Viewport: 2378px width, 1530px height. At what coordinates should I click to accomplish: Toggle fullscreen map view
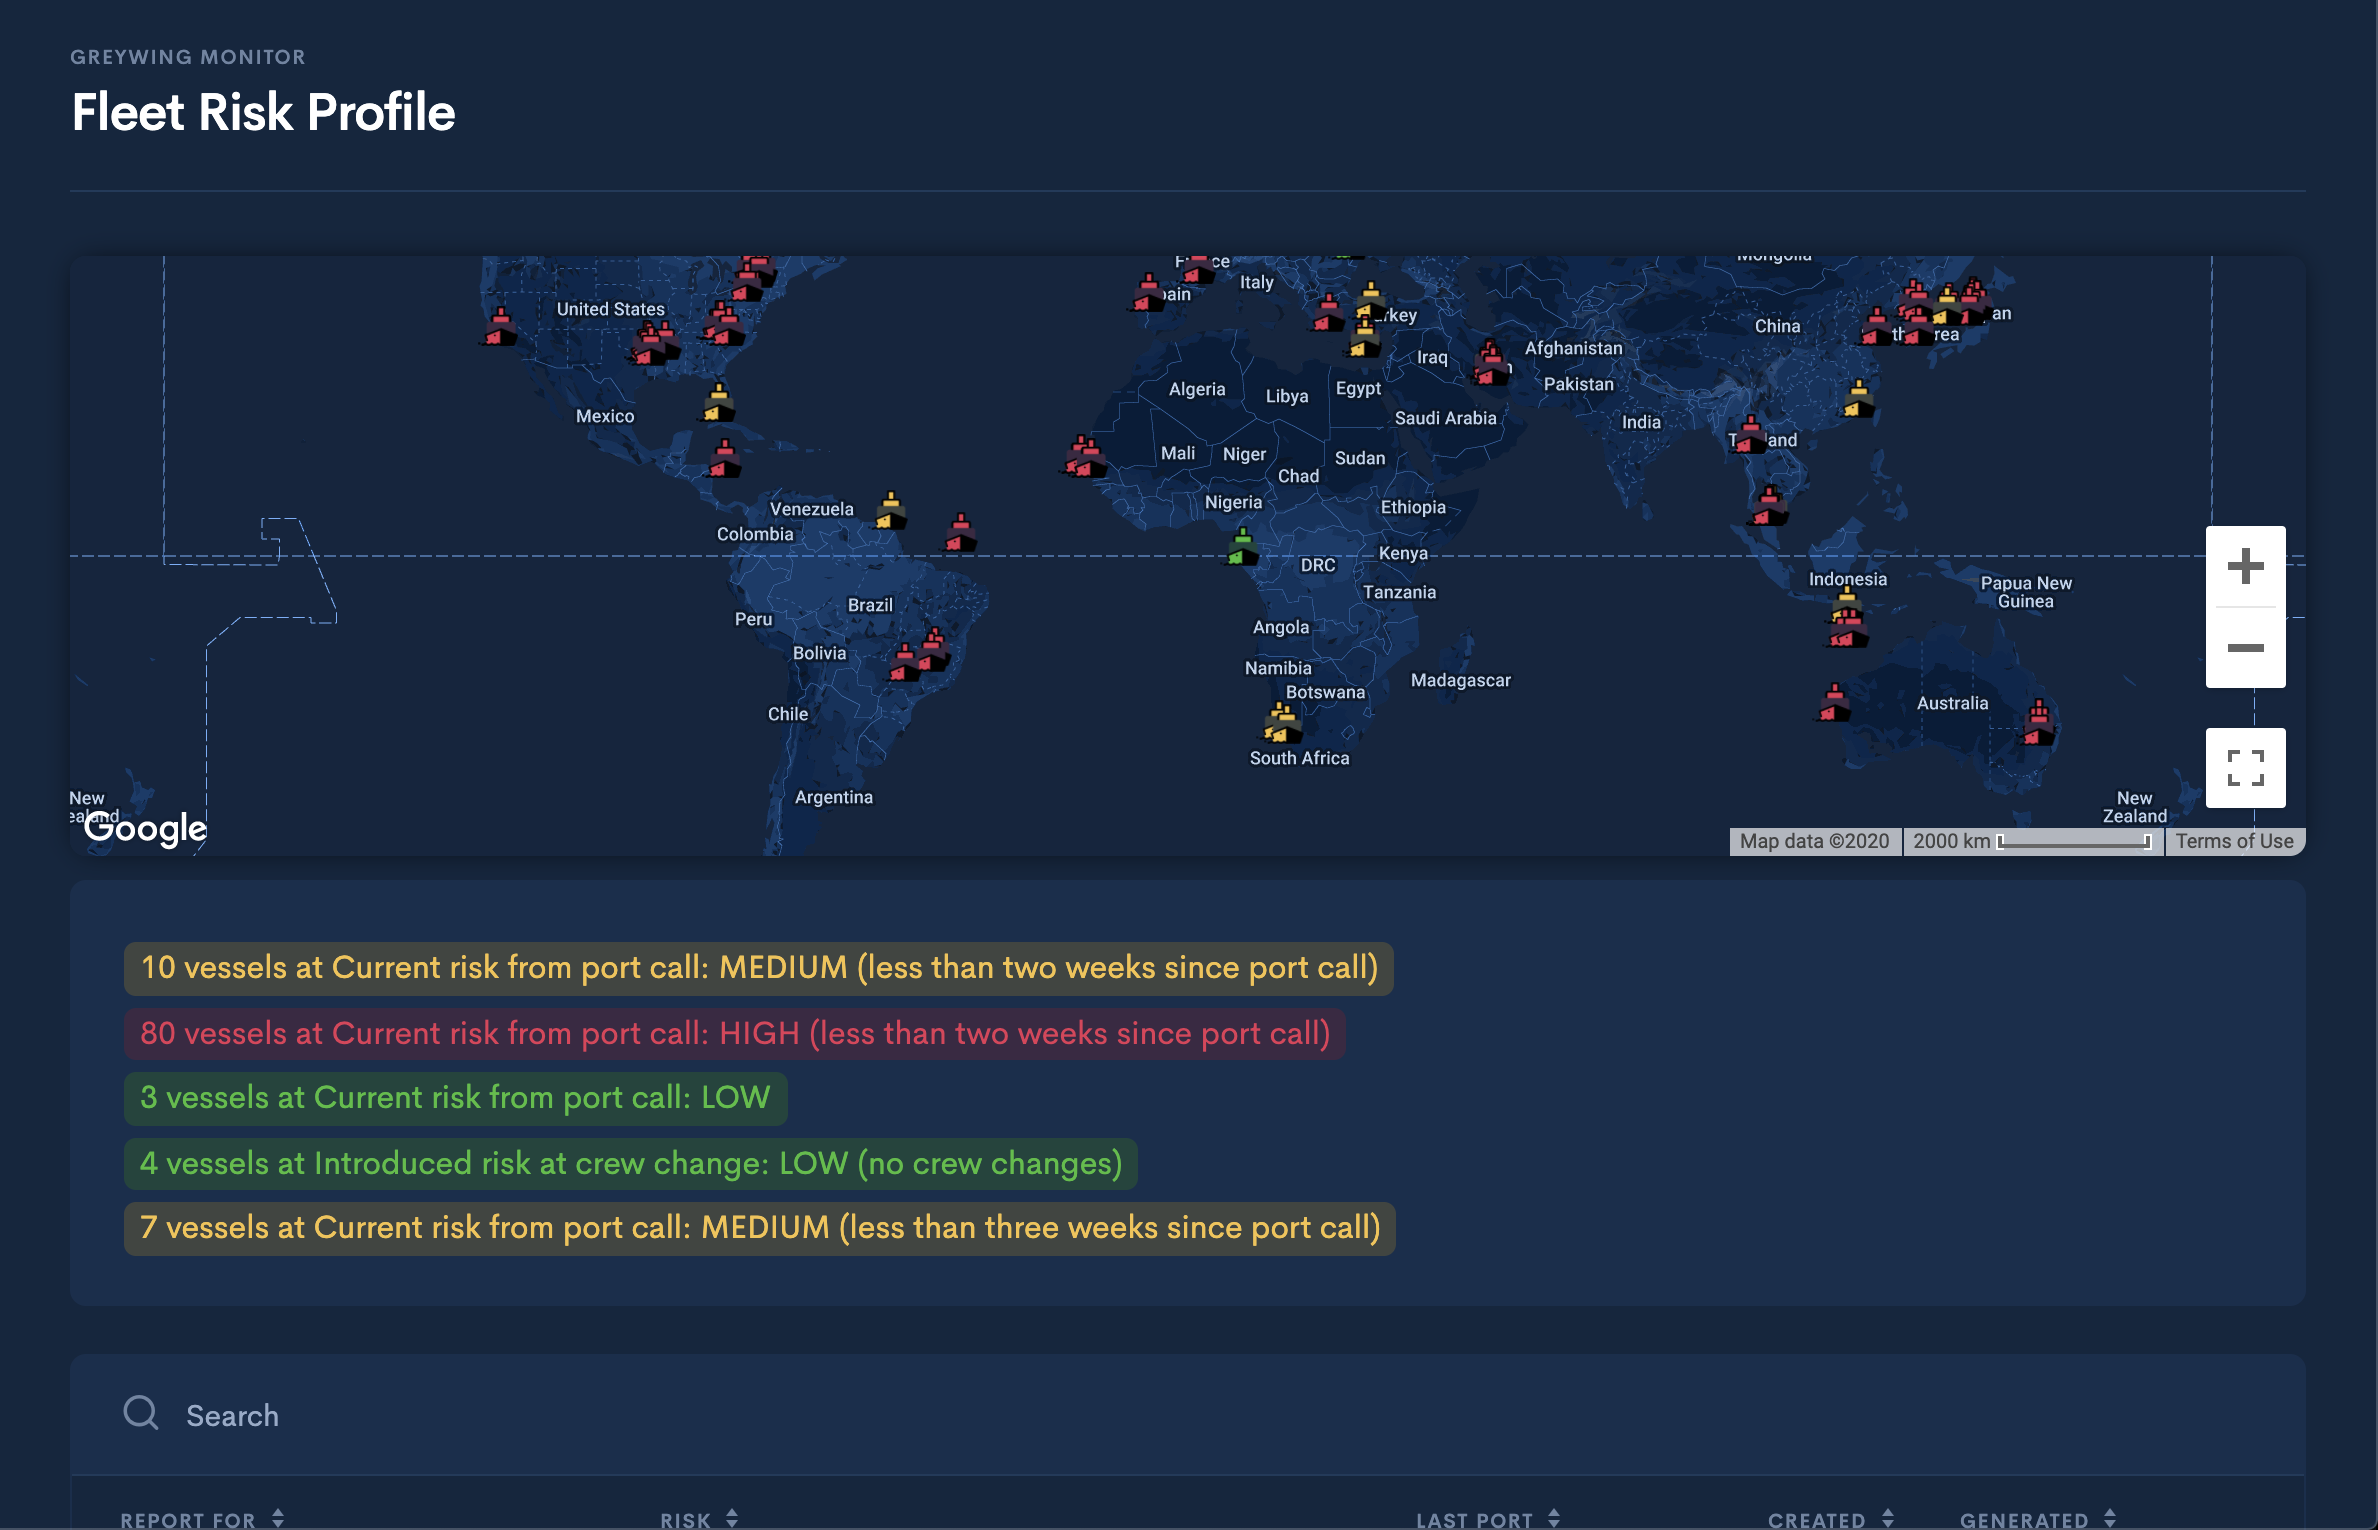click(x=2245, y=768)
